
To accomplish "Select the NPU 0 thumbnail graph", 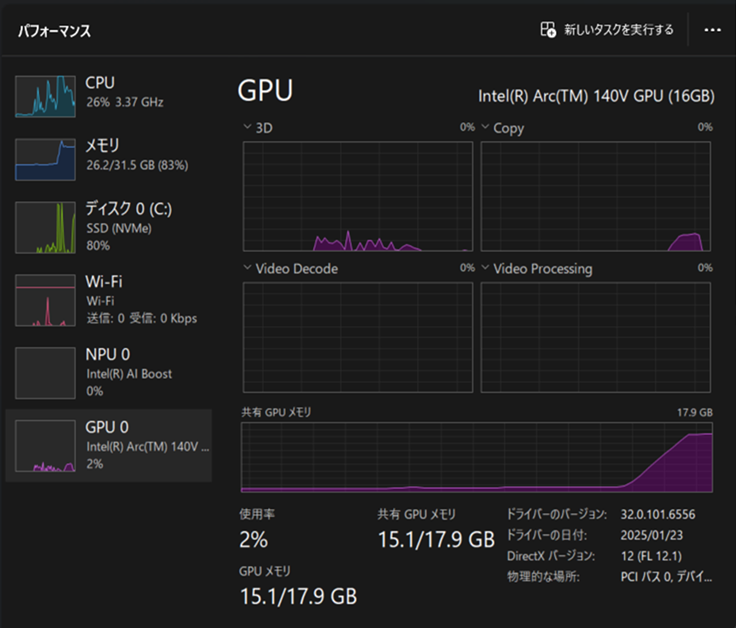I will [45, 373].
